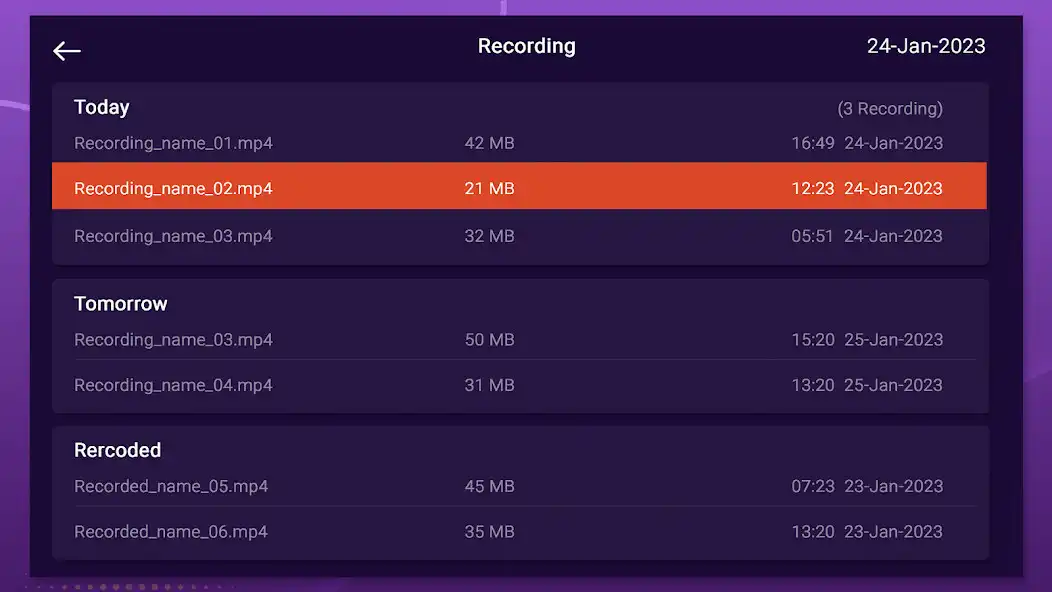The image size is (1052, 592).
Task: Open Recording_name_04.mp4 recording
Action: (172, 385)
